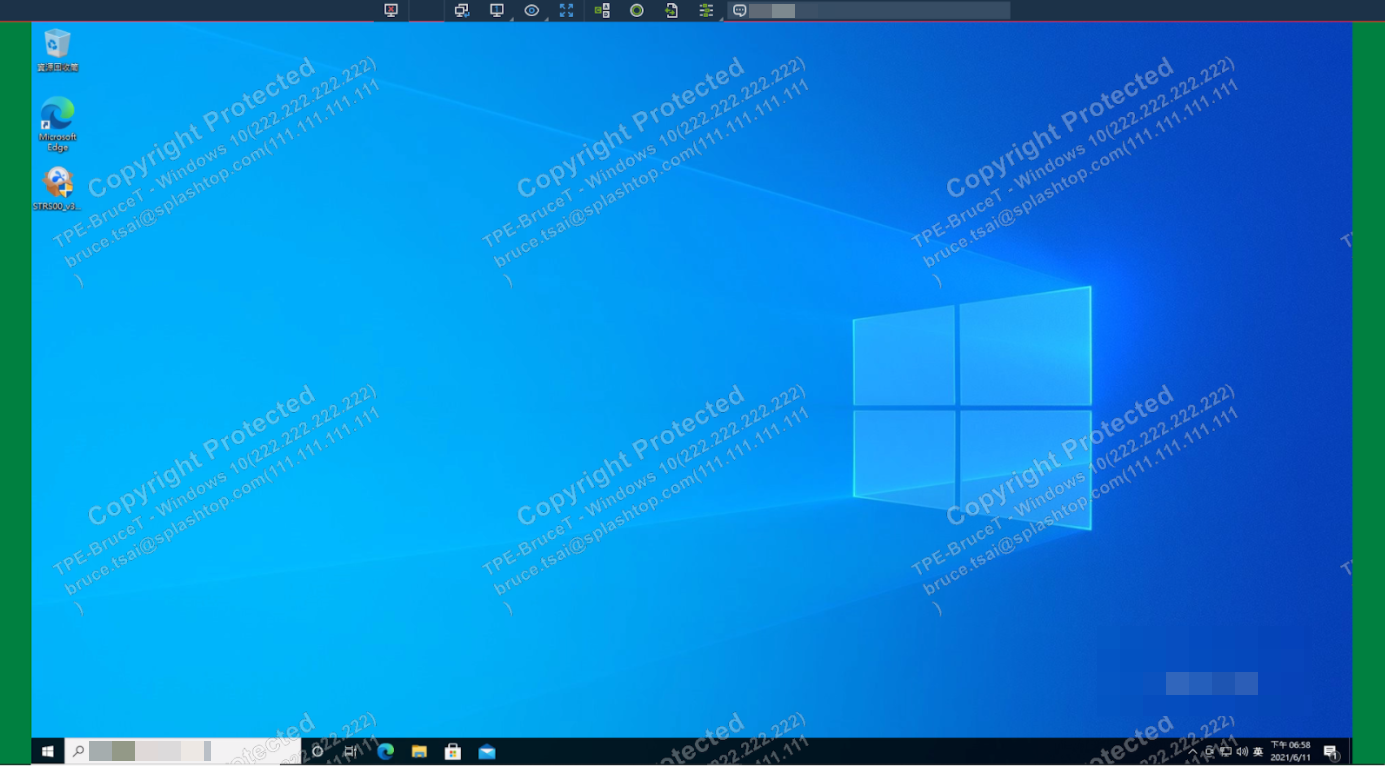Open Mail app from the taskbar
1385x766 pixels.
tap(487, 752)
